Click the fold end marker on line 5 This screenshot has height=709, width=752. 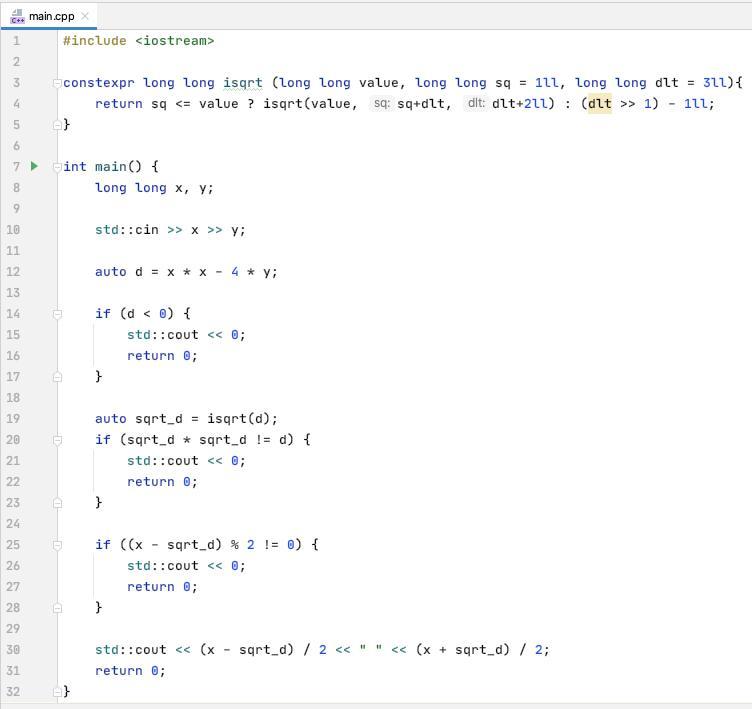[x=57, y=125]
